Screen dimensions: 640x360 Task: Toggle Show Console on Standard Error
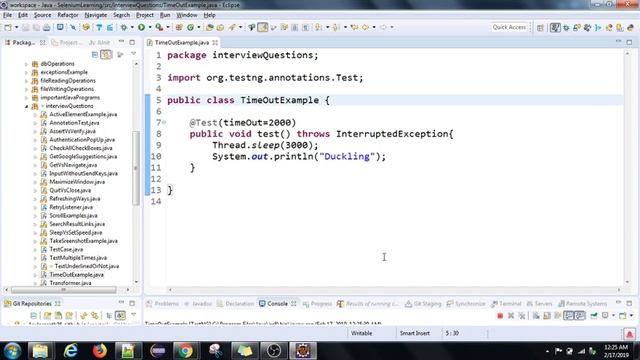tap(580, 316)
